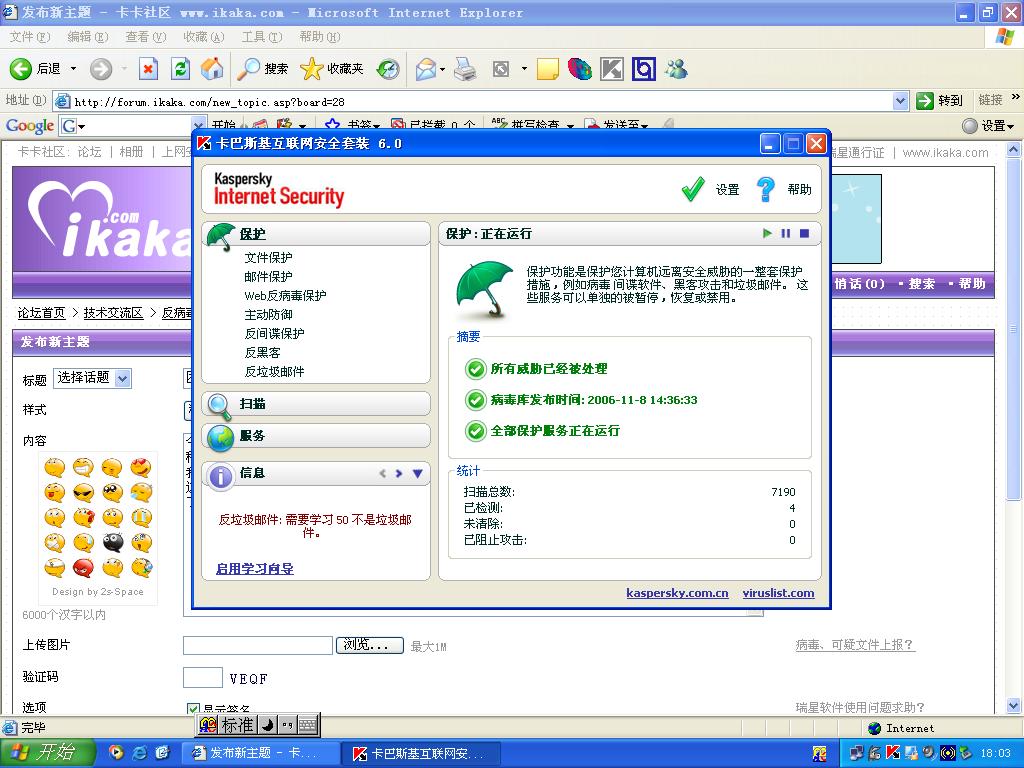Click the Mail envelope toolbar icon
Viewport: 1024px width, 768px height.
[426, 69]
